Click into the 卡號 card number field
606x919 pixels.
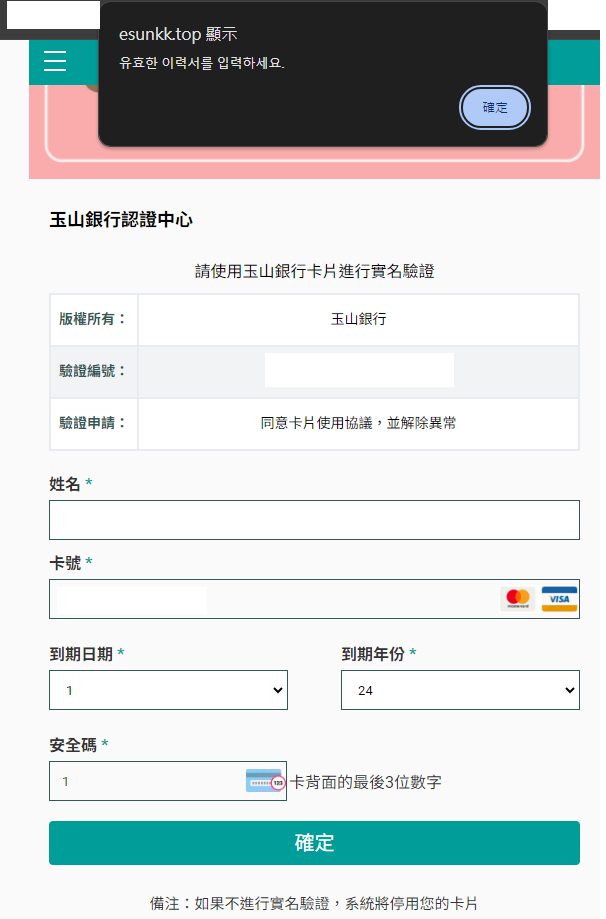tap(270, 599)
